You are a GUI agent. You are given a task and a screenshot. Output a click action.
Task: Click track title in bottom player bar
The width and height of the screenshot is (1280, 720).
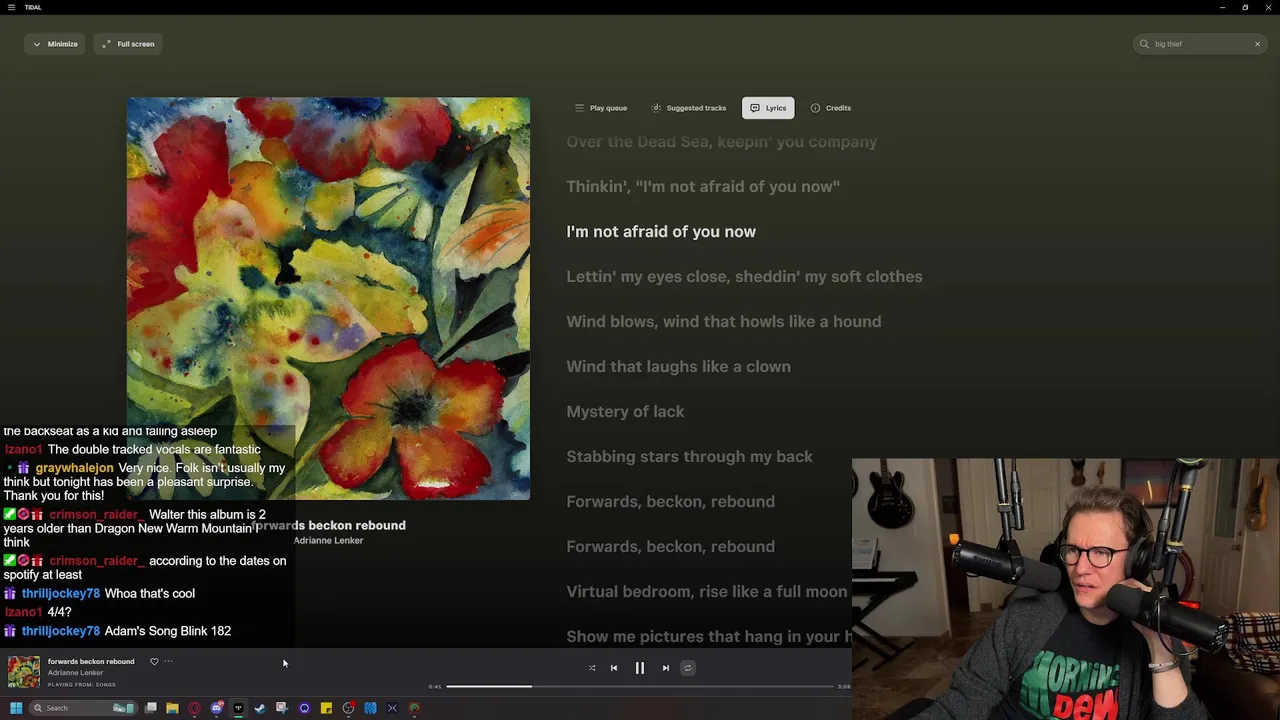pos(91,661)
